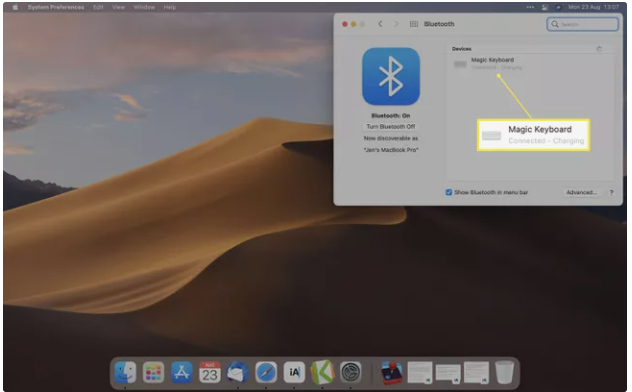Open the Edit menu

[98, 7]
